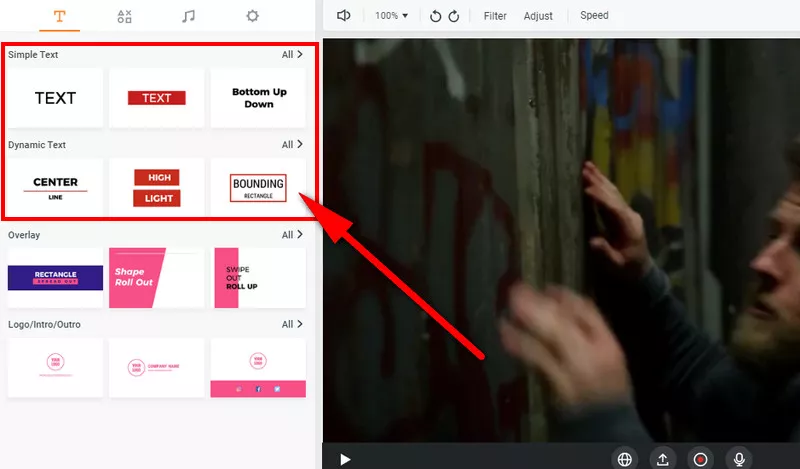800x469 pixels.
Task: Add the Swipe Out Roll Up overlay
Action: 258,278
